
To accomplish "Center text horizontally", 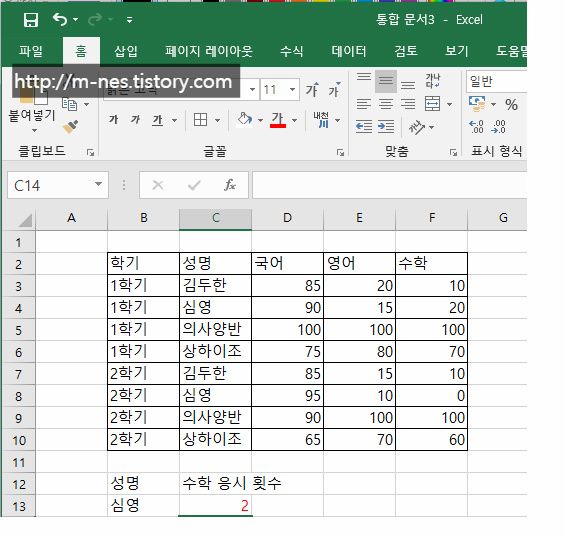I will [386, 104].
